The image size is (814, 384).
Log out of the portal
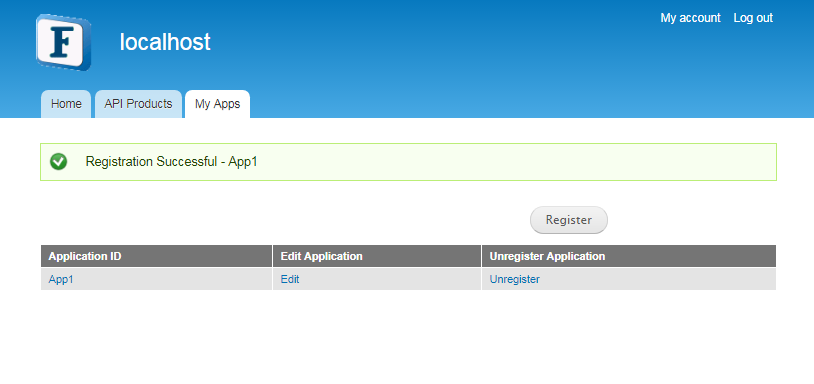pos(753,18)
